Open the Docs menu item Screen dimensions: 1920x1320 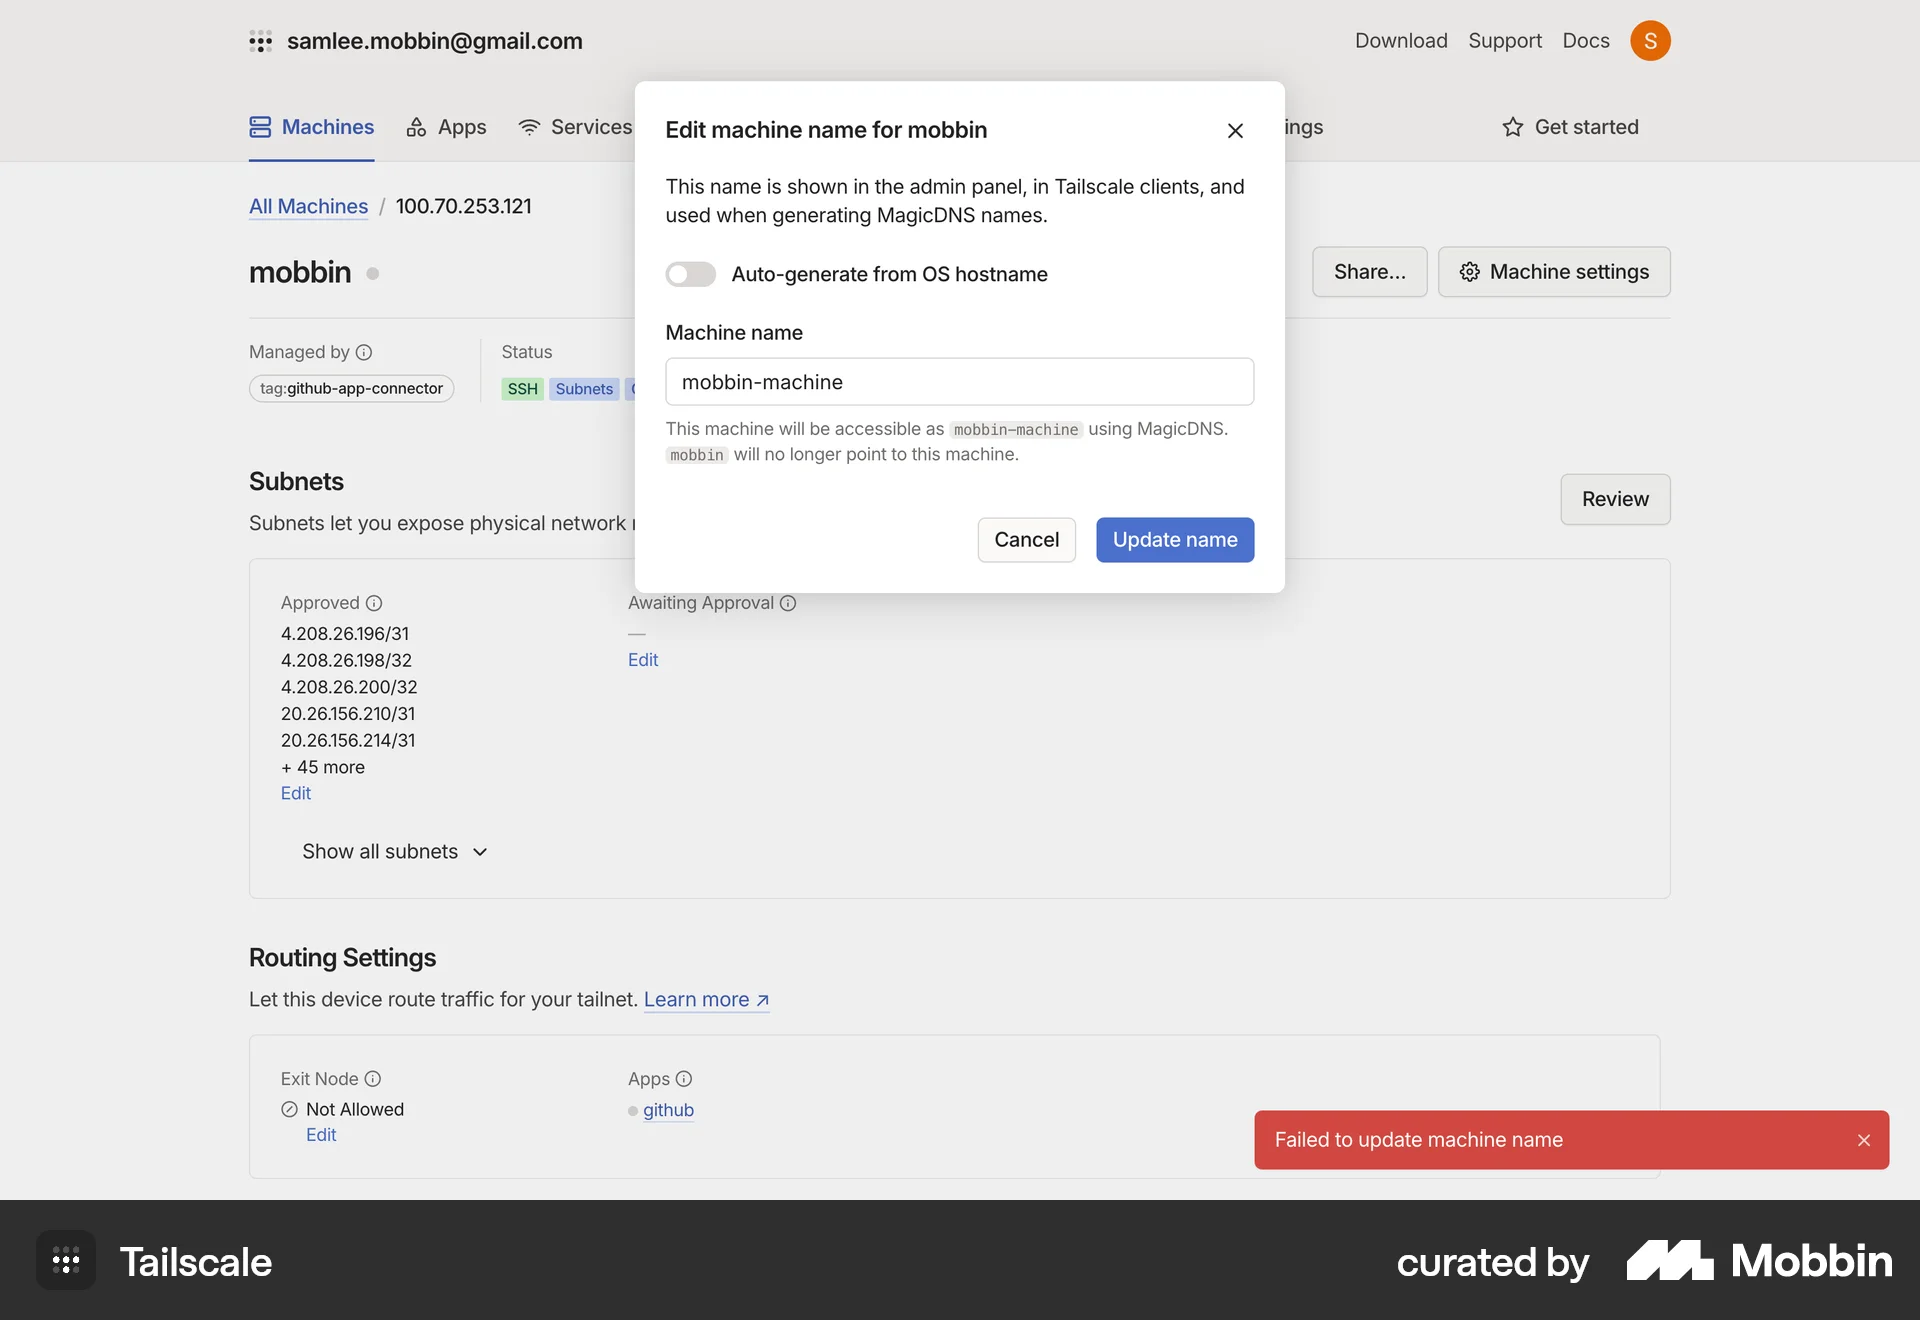[1585, 41]
